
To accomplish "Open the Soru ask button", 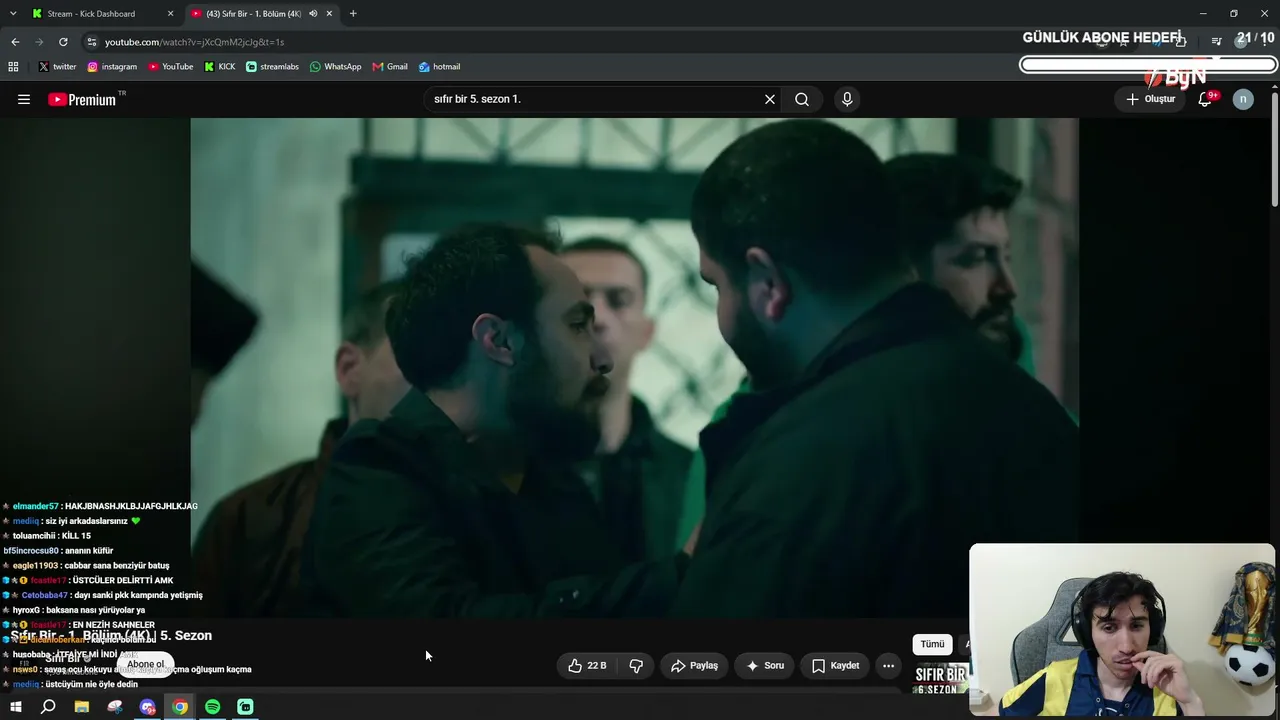I will pos(765,665).
